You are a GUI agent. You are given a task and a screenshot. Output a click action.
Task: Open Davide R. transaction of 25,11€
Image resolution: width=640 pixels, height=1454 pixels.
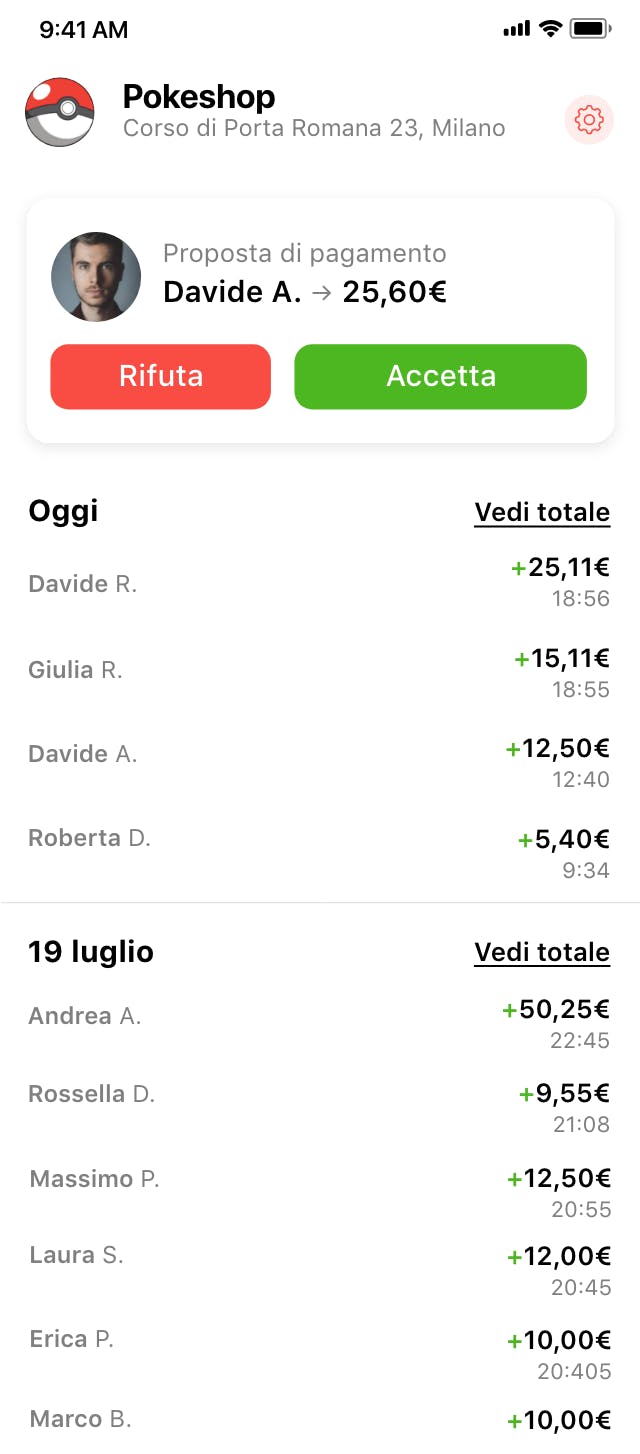(319, 583)
